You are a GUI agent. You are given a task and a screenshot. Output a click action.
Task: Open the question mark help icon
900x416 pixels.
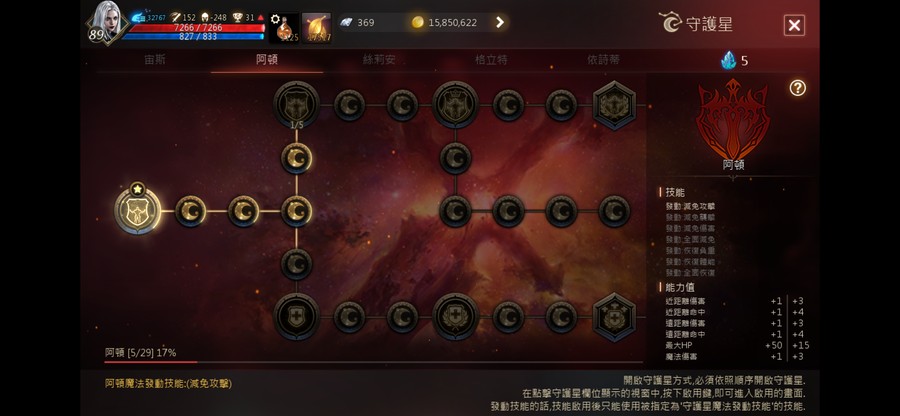point(797,88)
